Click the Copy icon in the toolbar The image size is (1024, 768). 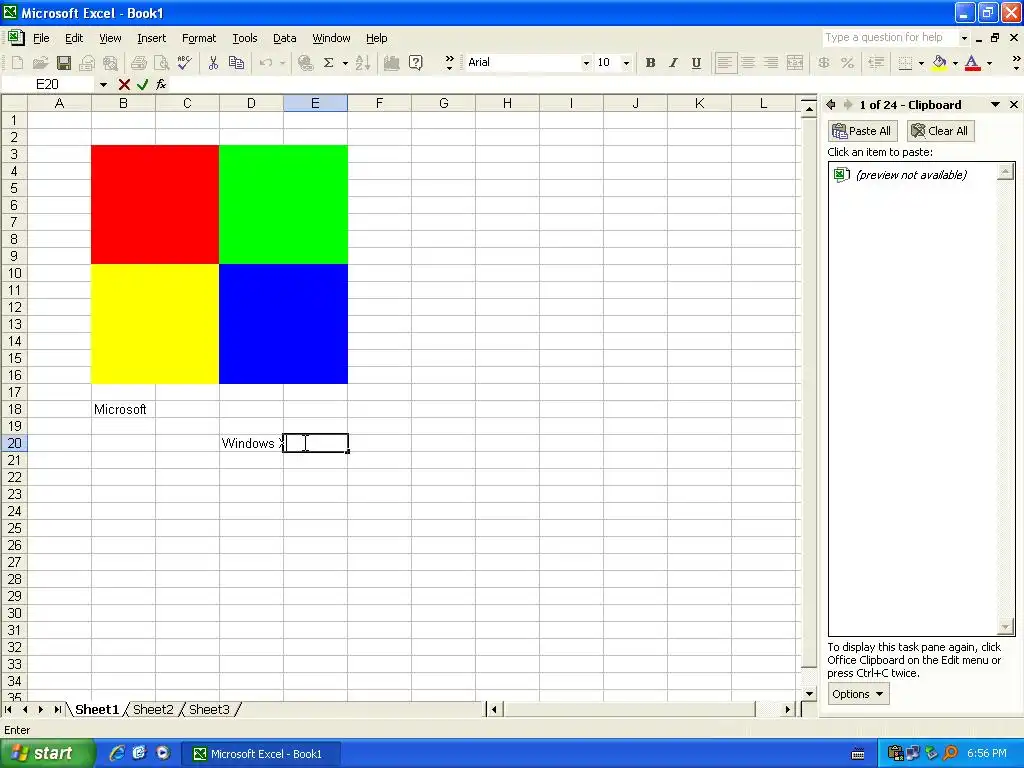(x=236, y=63)
